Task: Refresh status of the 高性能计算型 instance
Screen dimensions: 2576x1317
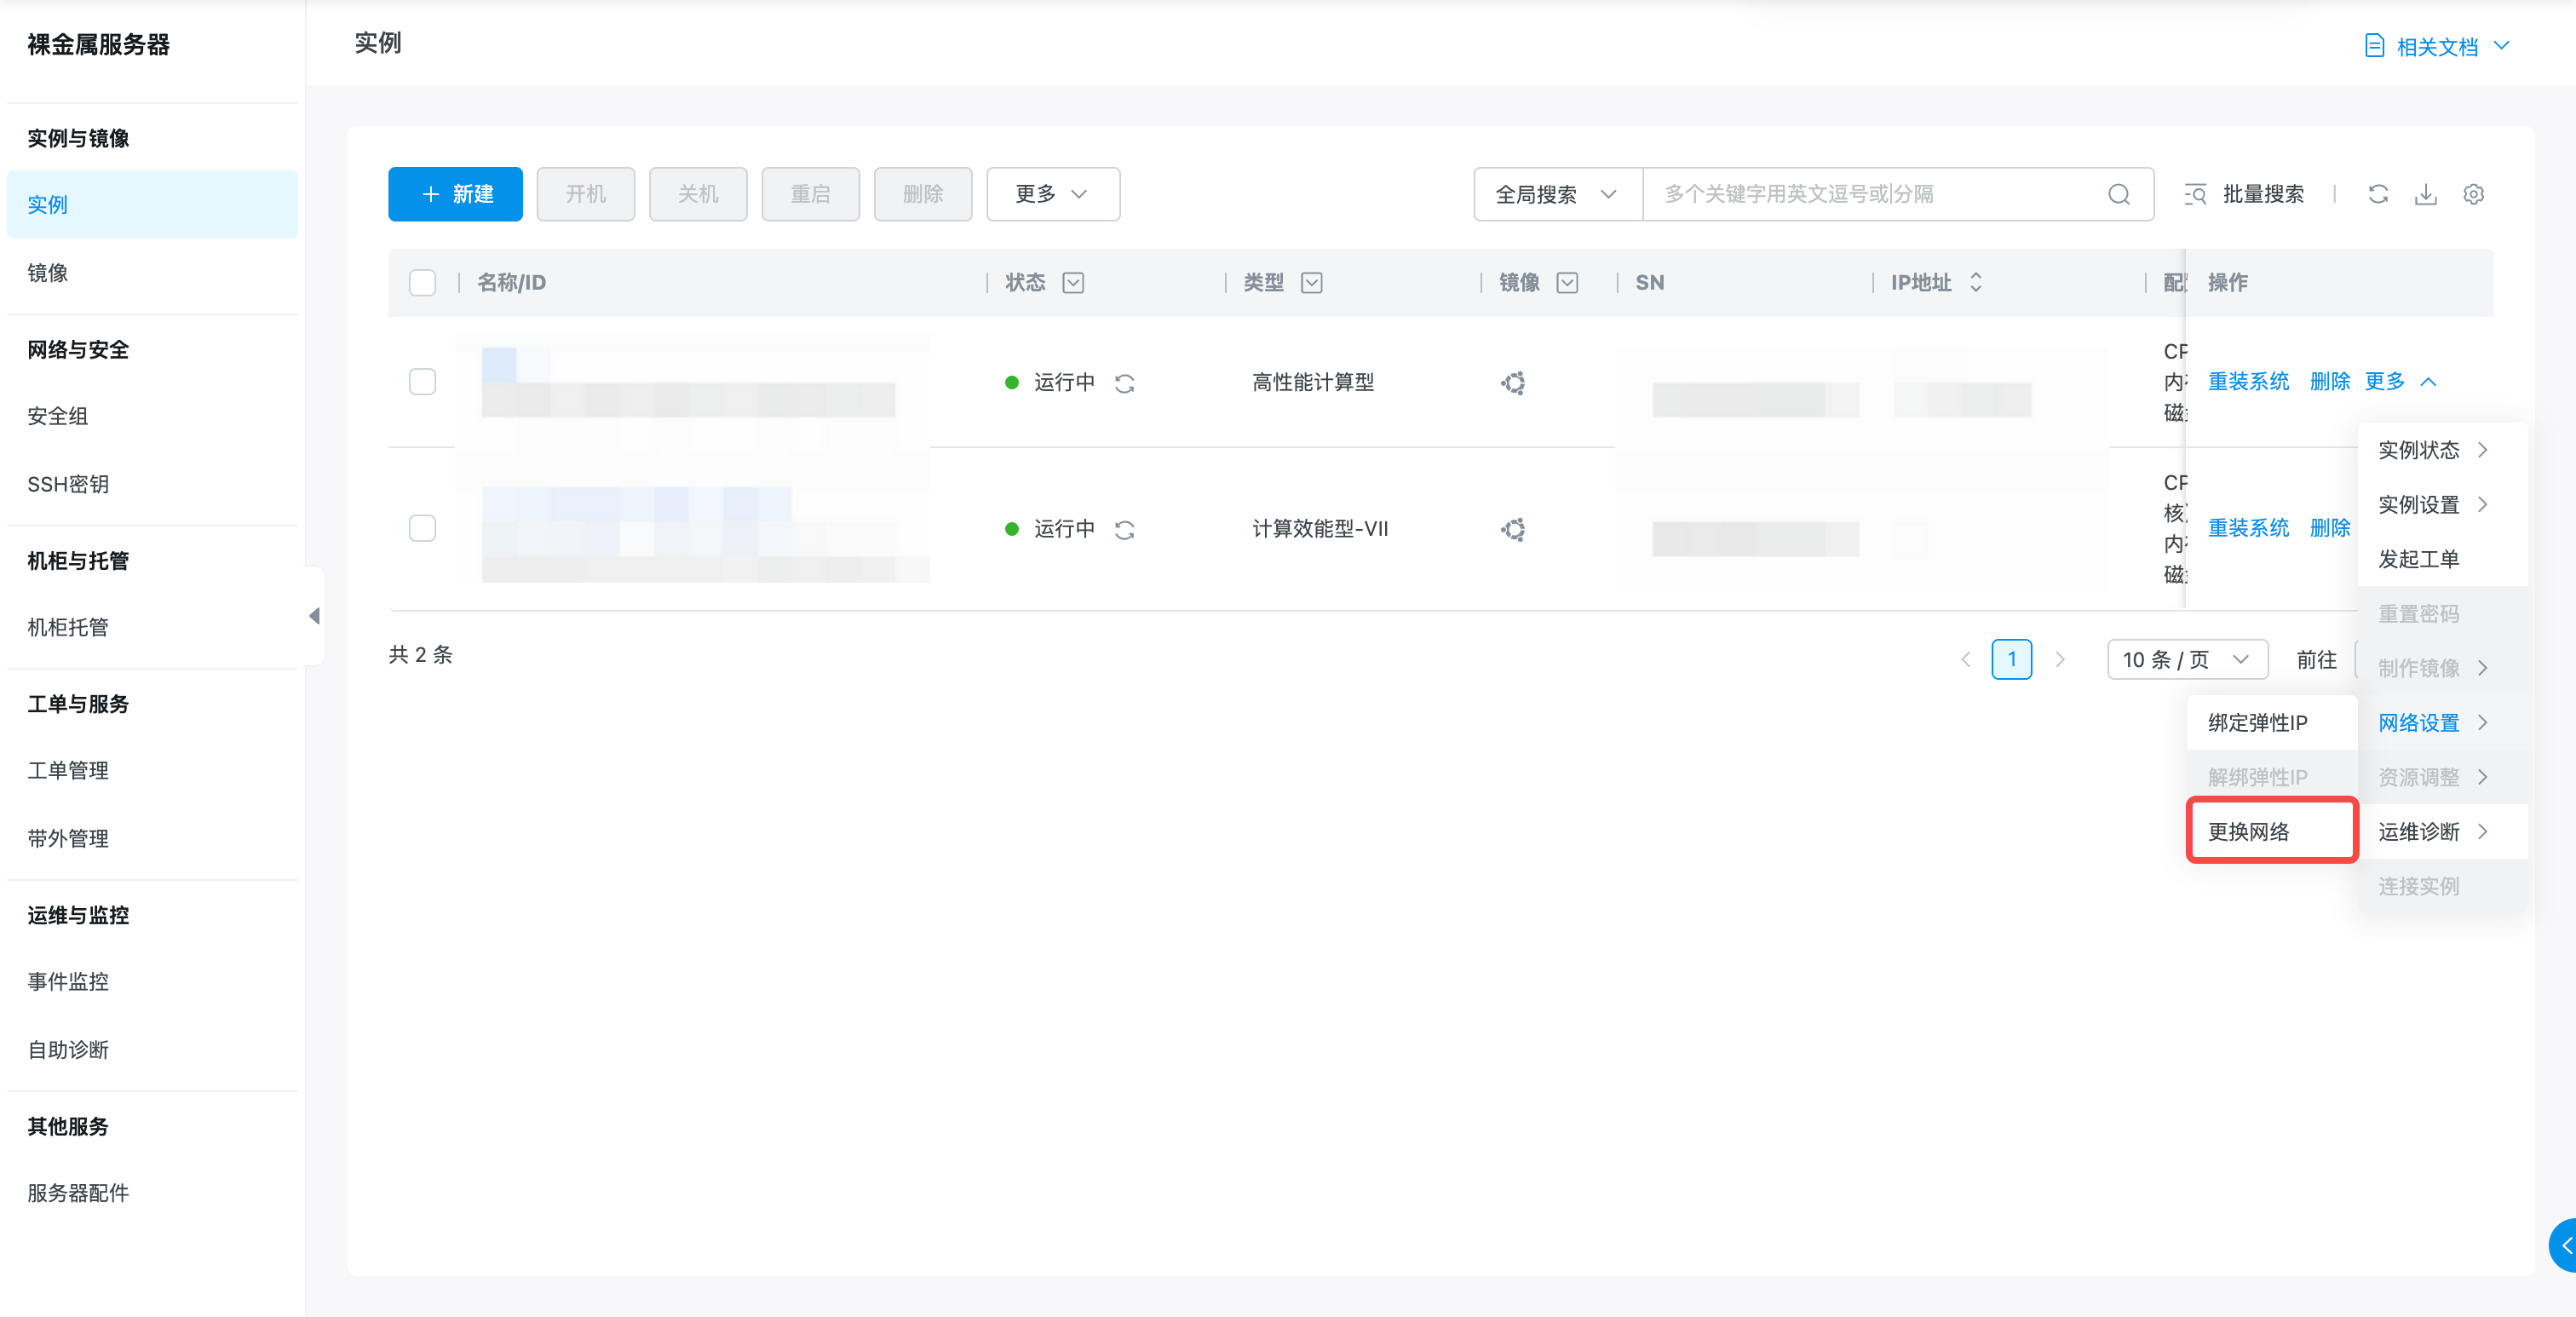Action: coord(1124,383)
